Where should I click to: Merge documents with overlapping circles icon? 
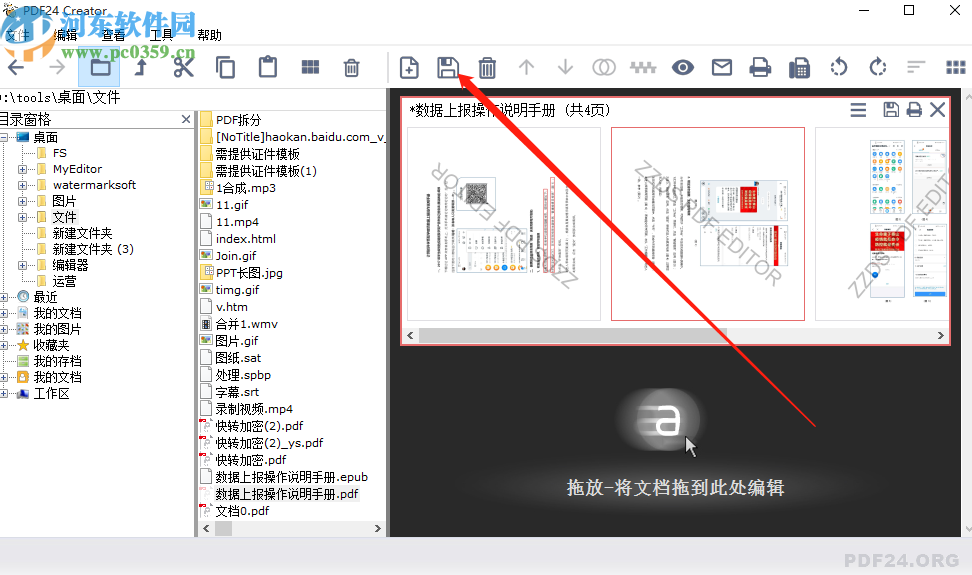pos(604,67)
